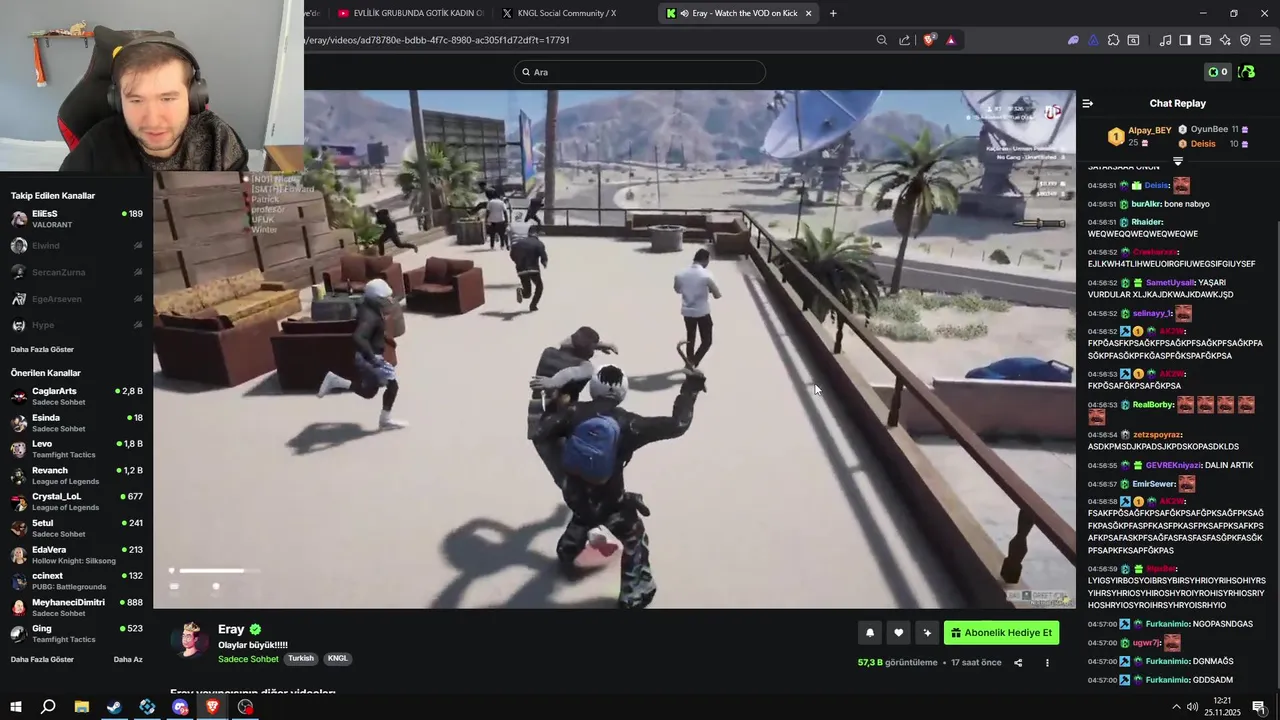Open a new browser tab
The height and width of the screenshot is (720, 1280).
833,13
